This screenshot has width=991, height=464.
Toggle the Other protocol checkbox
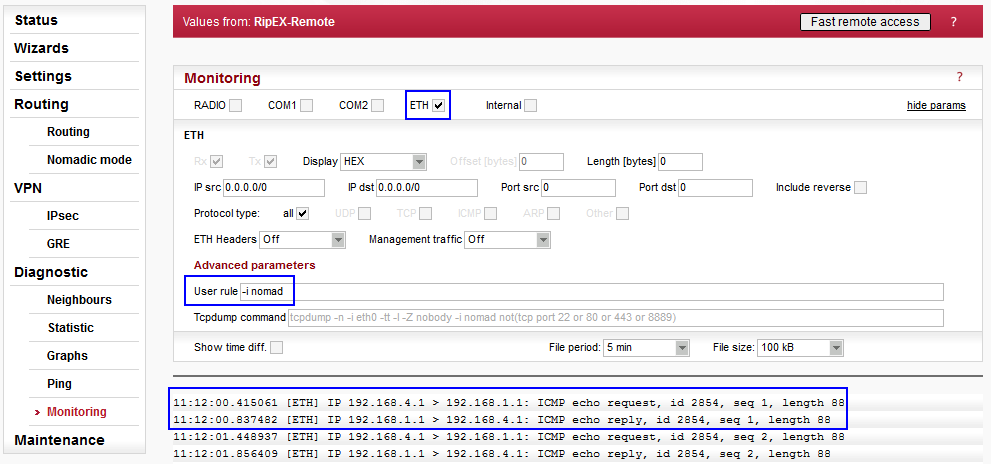tap(623, 213)
